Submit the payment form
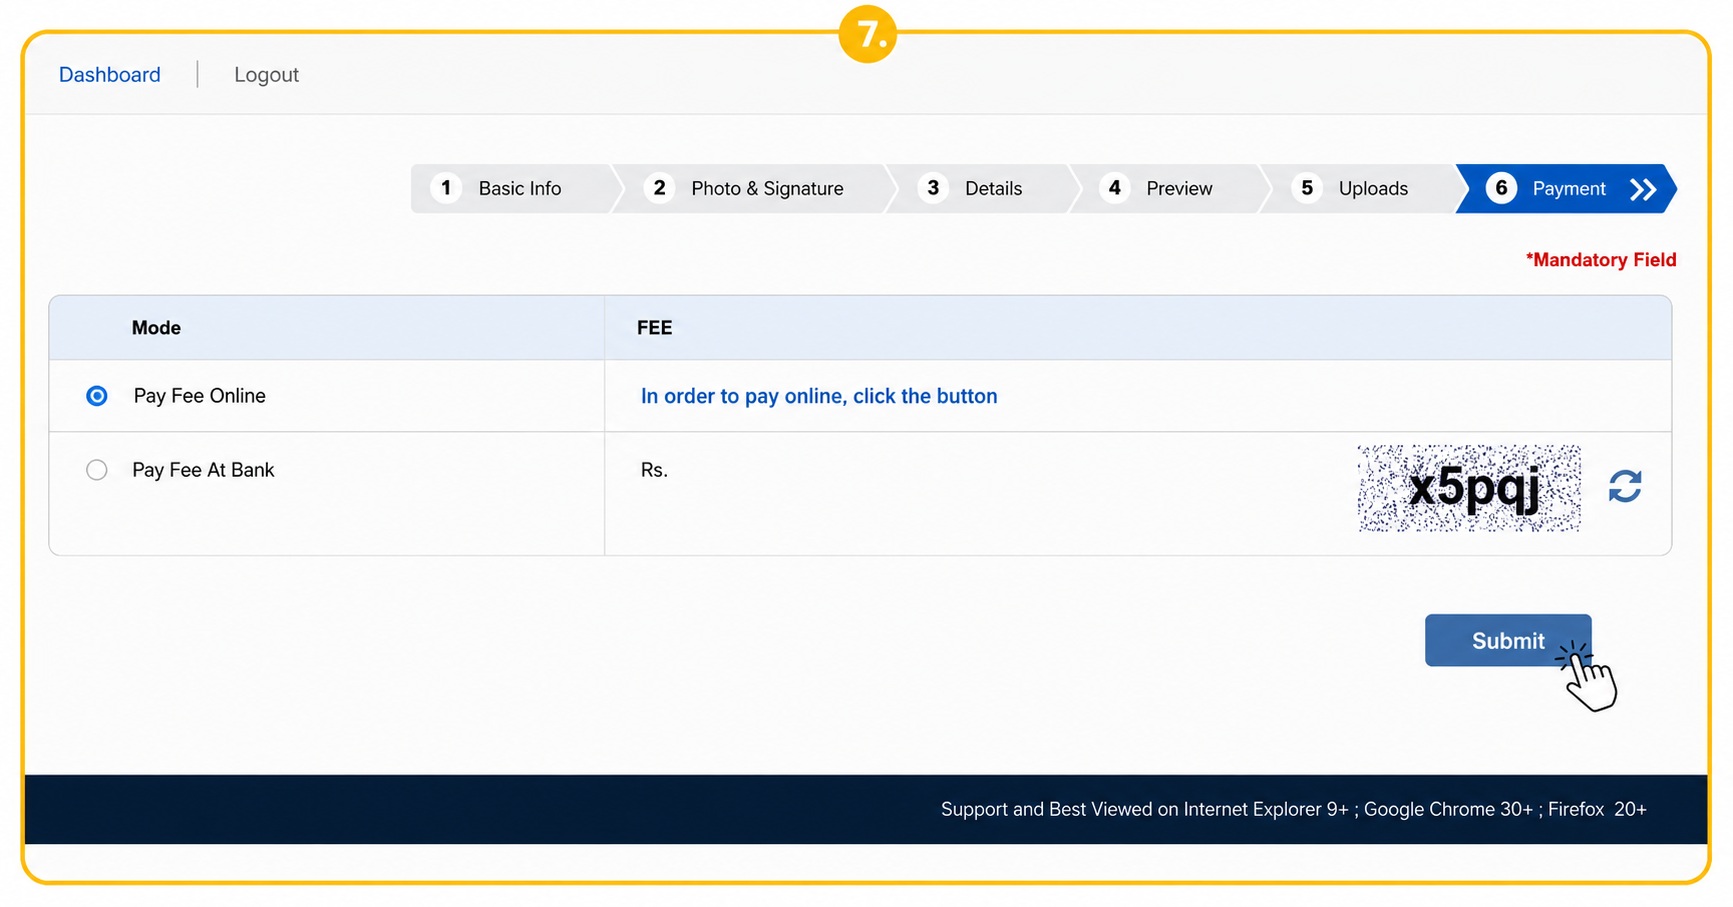Image resolution: width=1733 pixels, height=907 pixels. pos(1508,640)
